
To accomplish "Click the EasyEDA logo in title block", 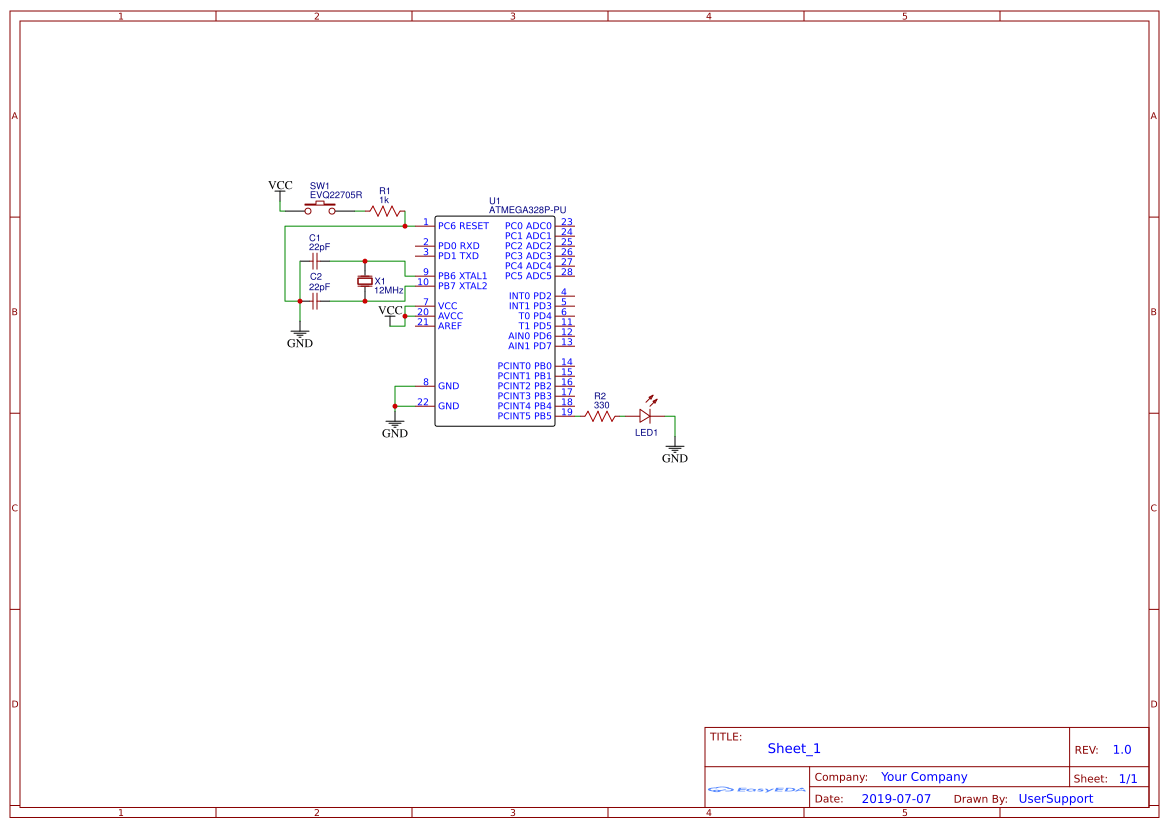I will click(755, 789).
